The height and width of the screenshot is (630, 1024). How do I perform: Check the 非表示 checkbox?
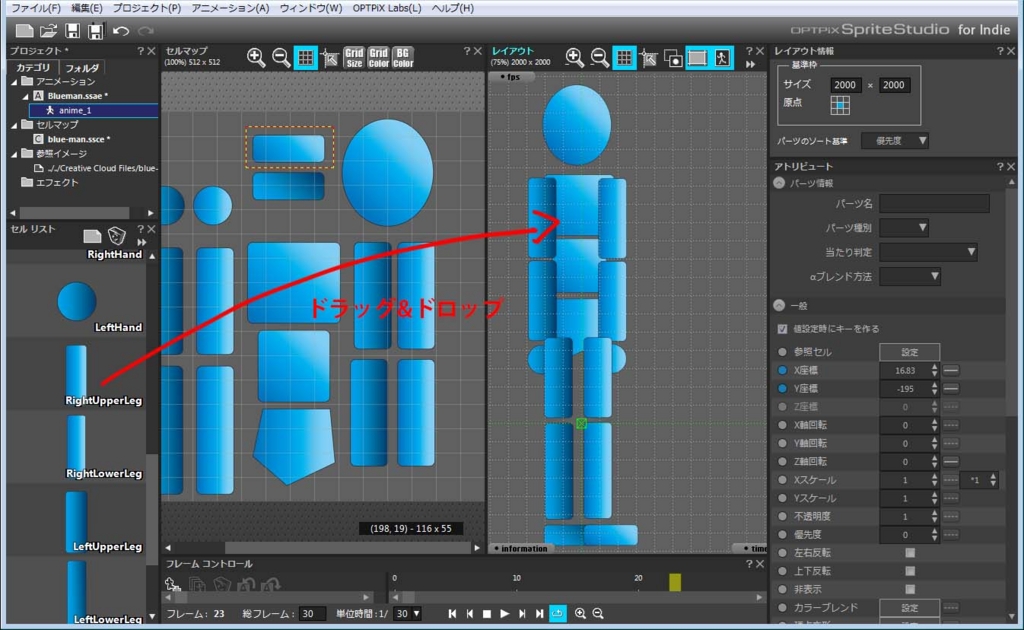(x=910, y=590)
